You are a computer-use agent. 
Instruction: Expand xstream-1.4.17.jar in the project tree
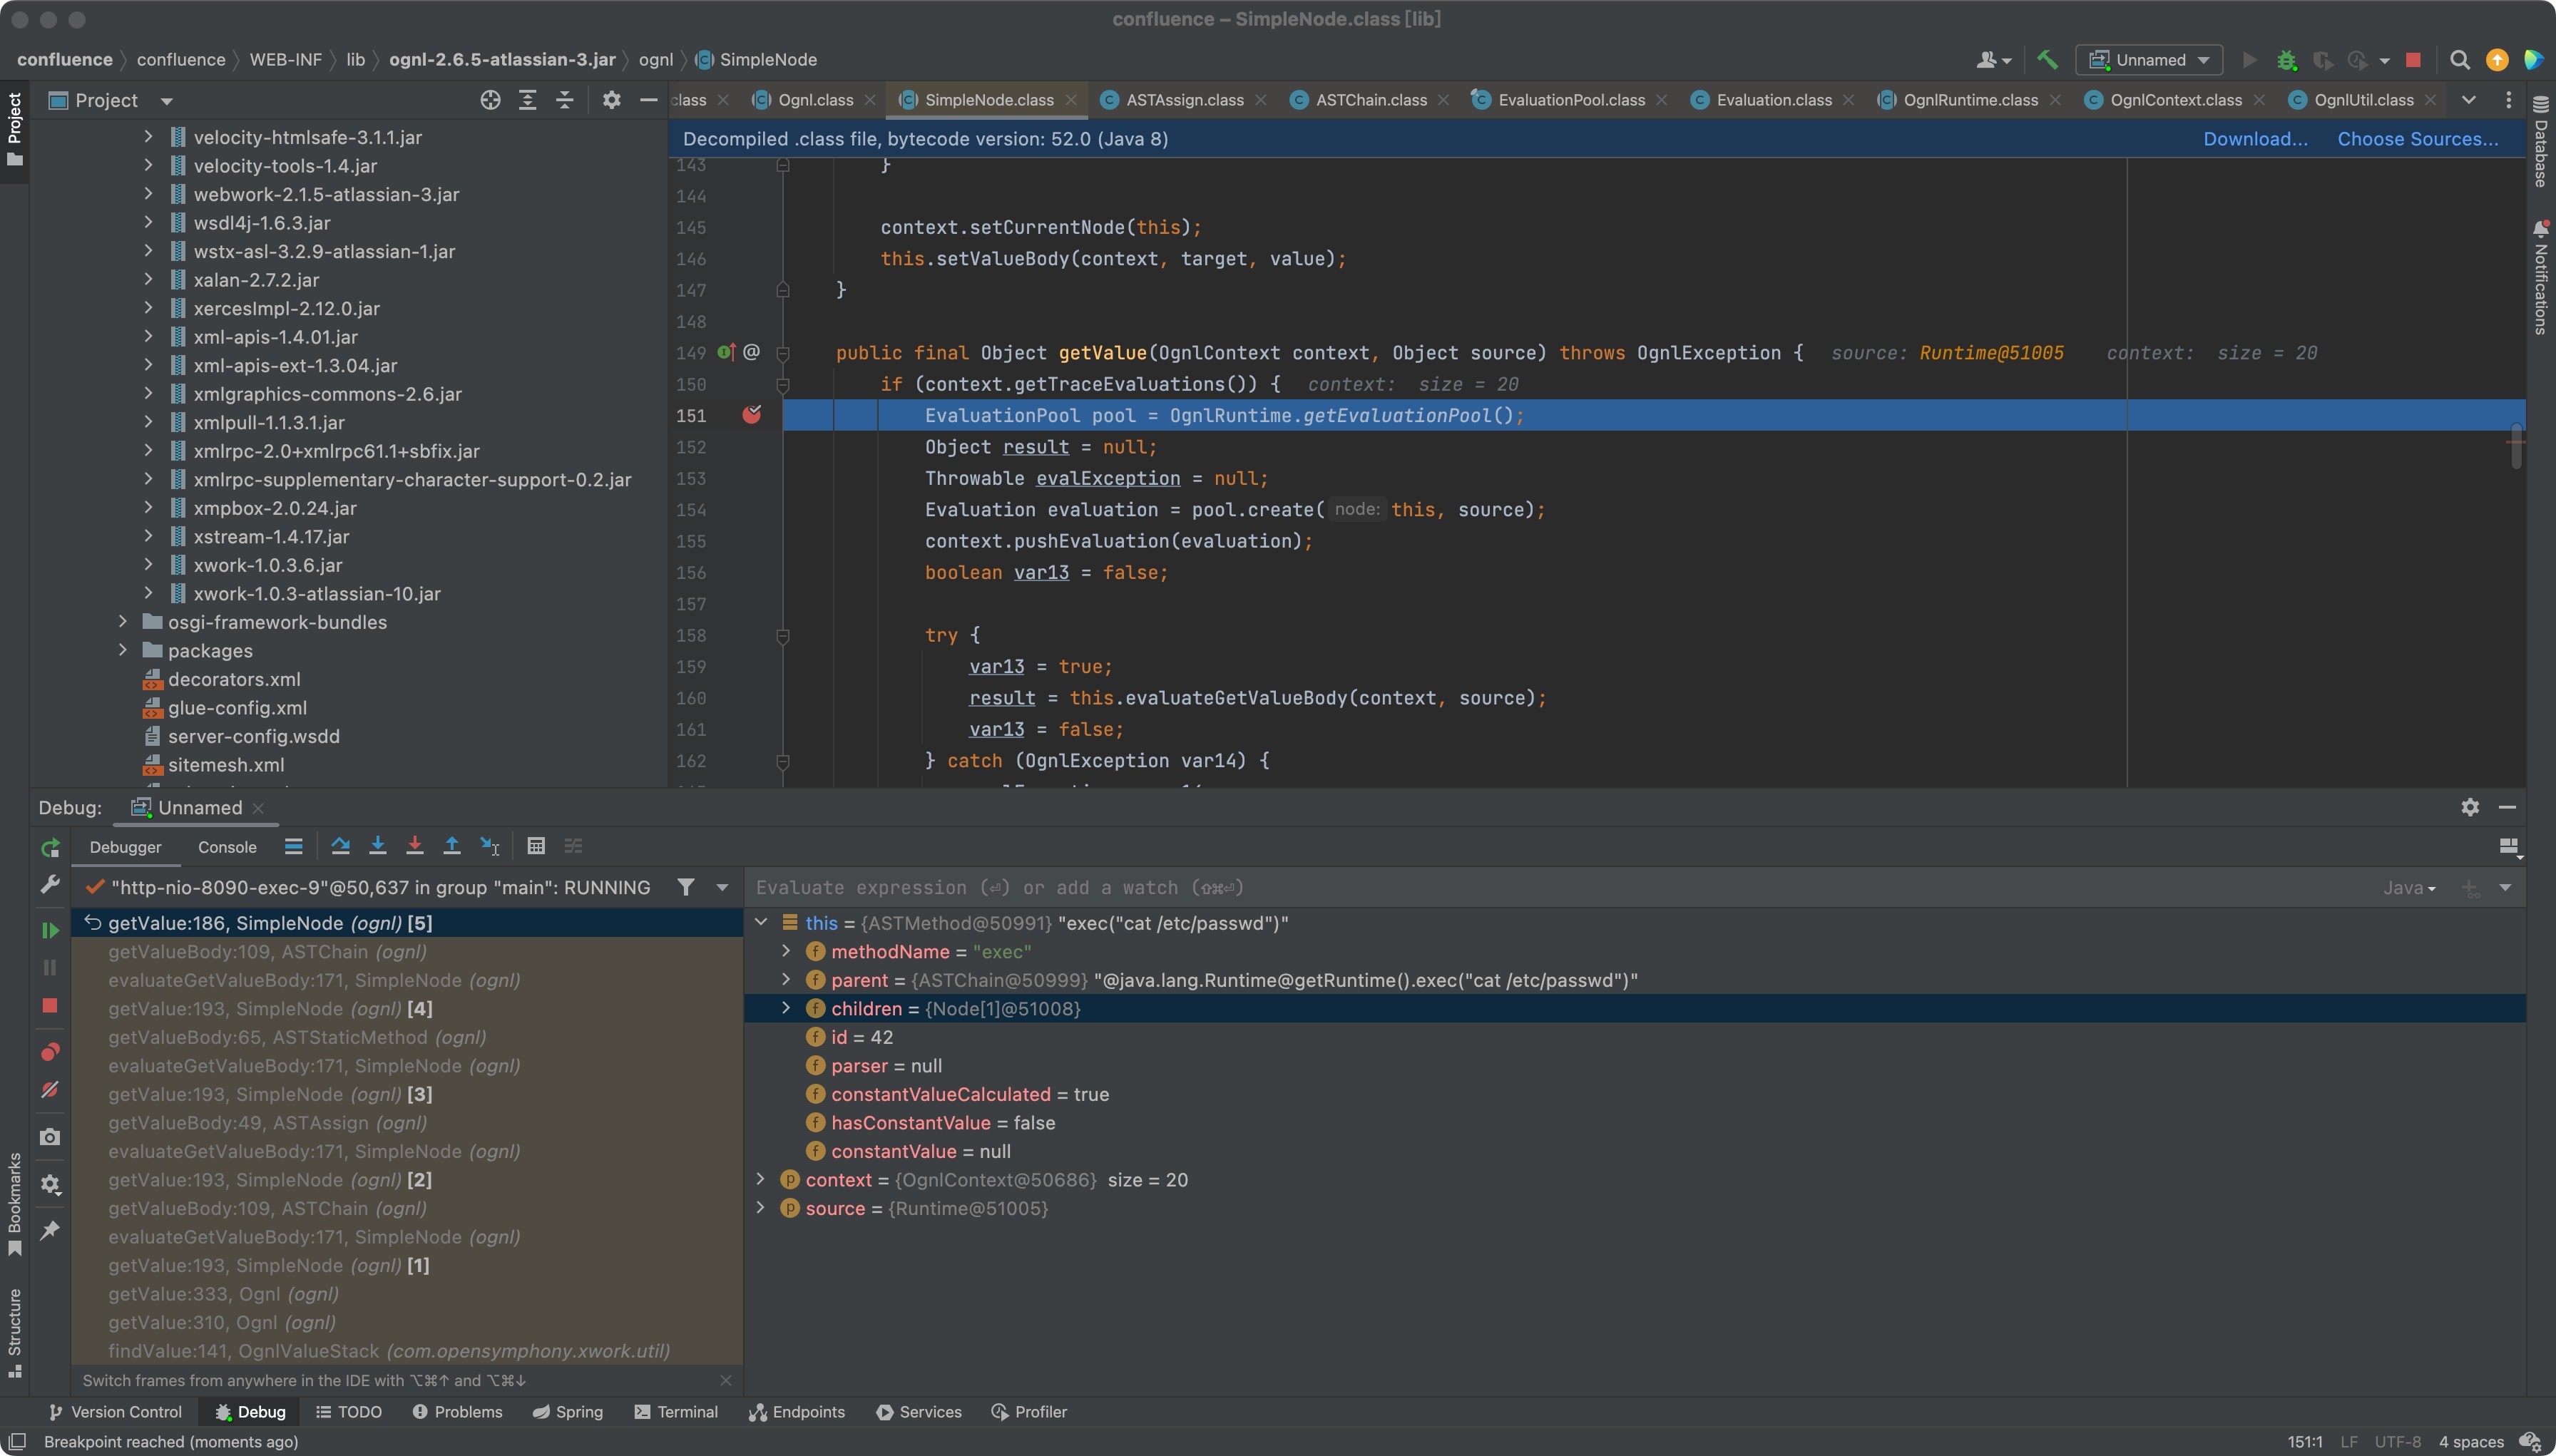pos(148,536)
